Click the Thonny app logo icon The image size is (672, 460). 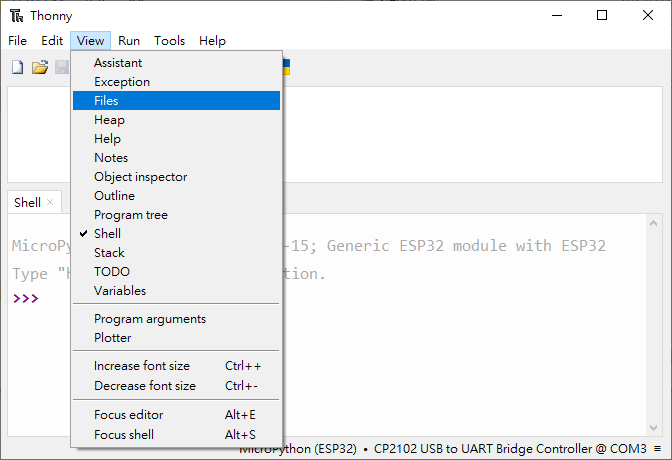click(16, 16)
